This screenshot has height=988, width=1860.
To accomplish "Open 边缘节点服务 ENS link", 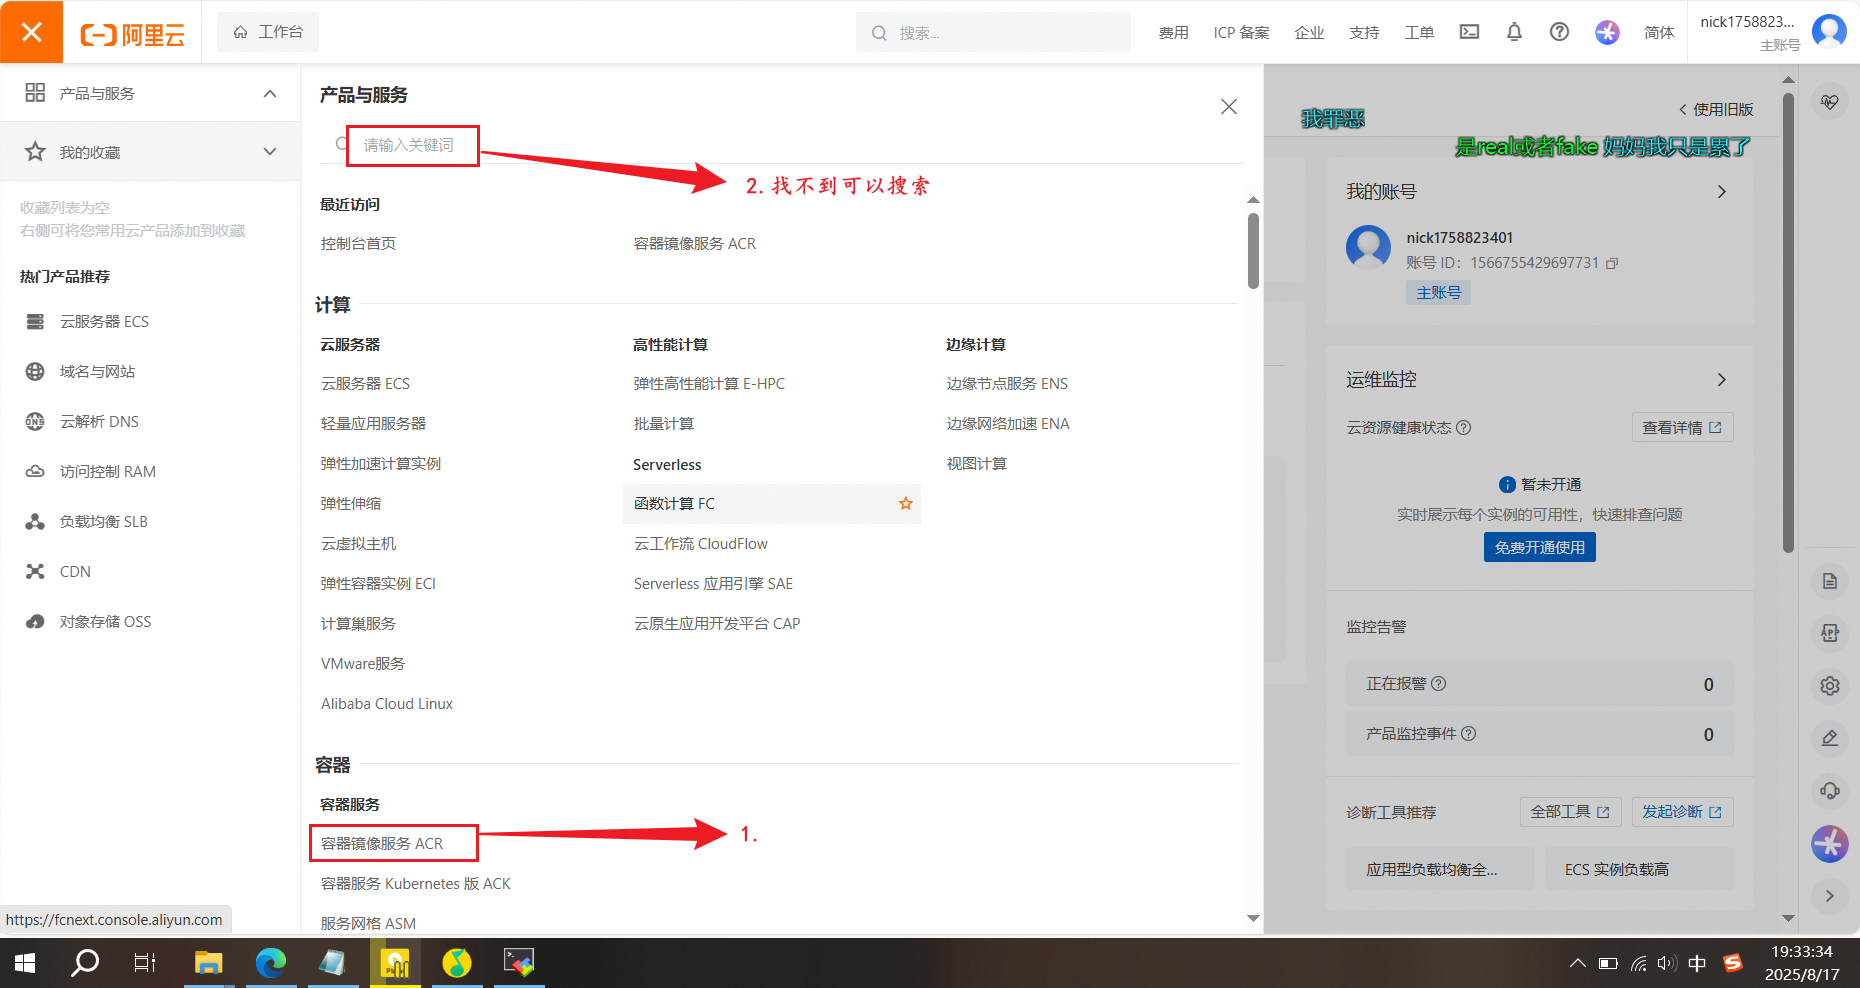I will [1007, 384].
